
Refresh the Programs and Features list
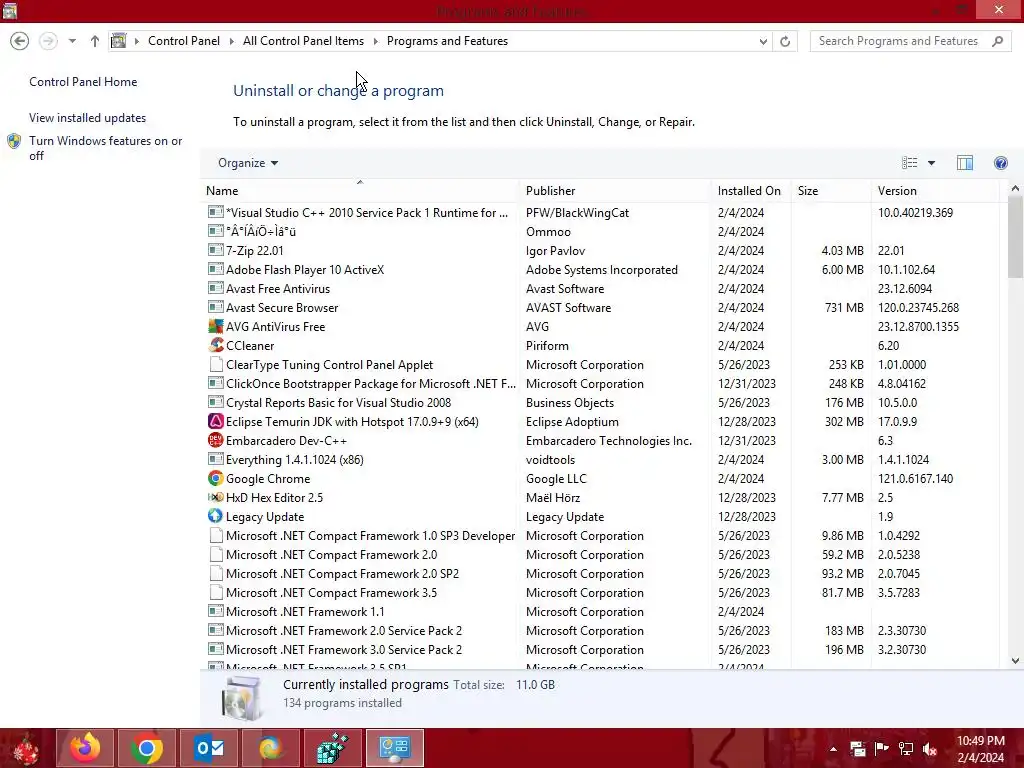[785, 41]
